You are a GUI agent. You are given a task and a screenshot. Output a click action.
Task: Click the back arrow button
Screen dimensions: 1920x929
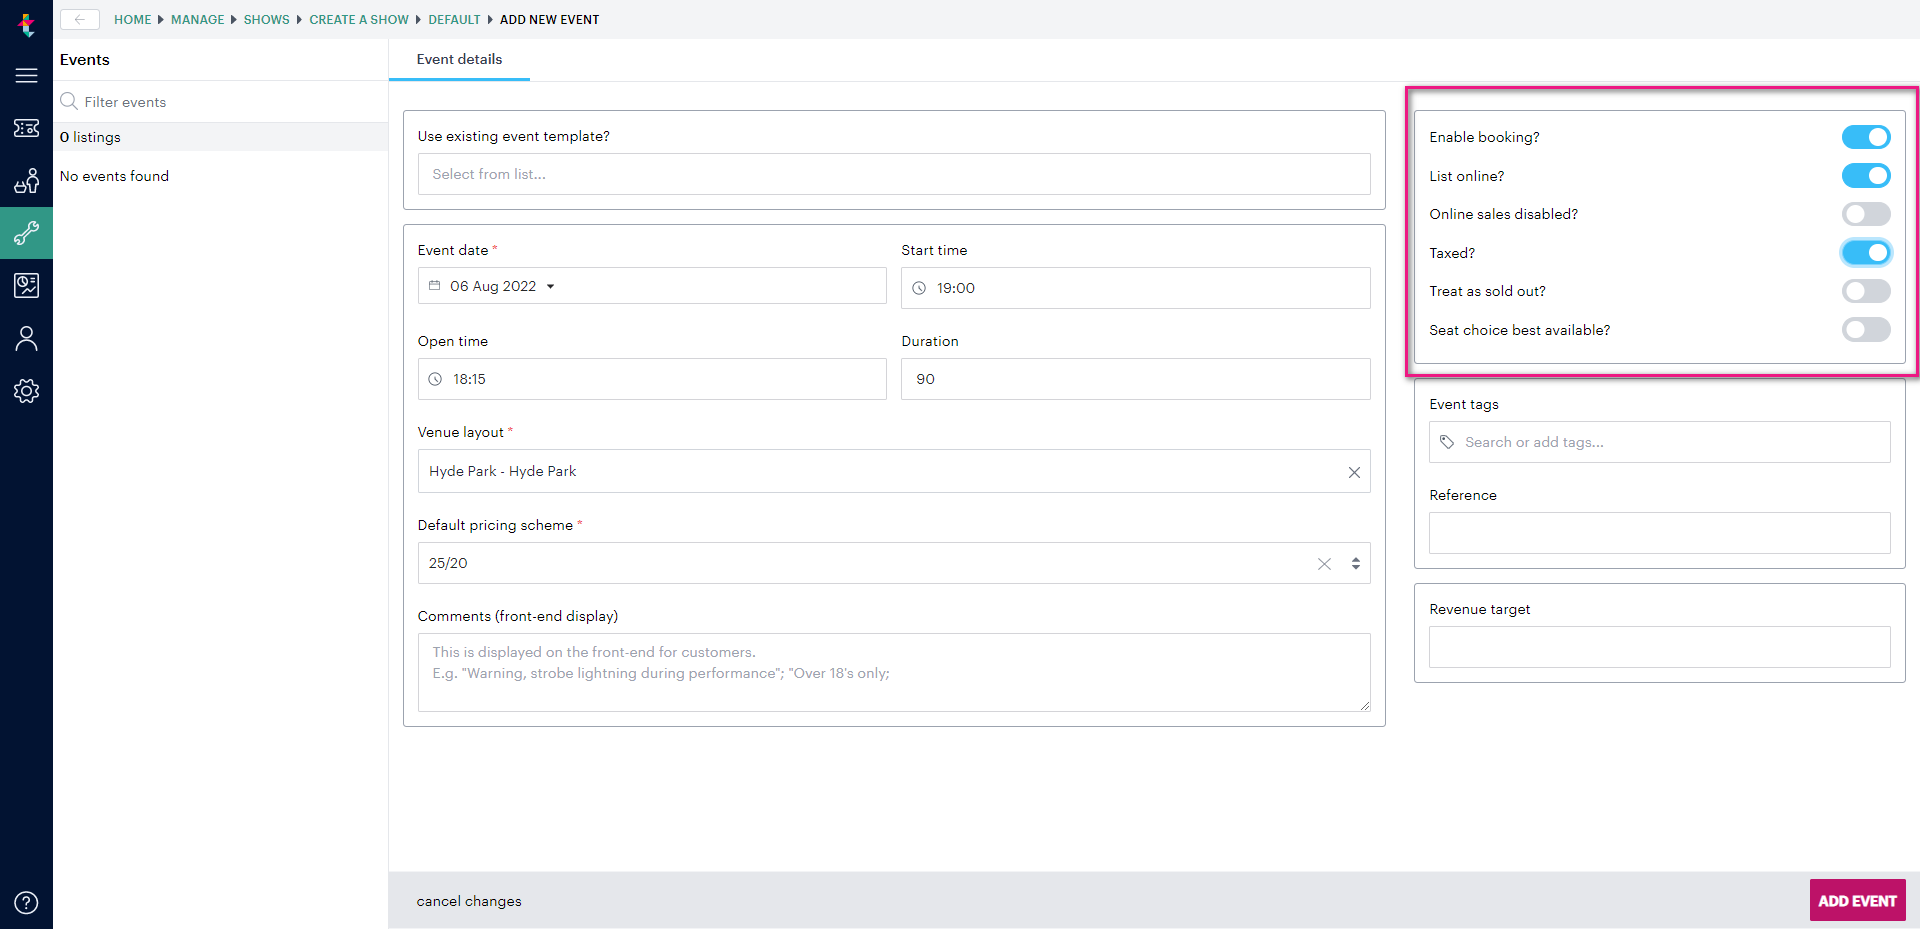tap(80, 19)
